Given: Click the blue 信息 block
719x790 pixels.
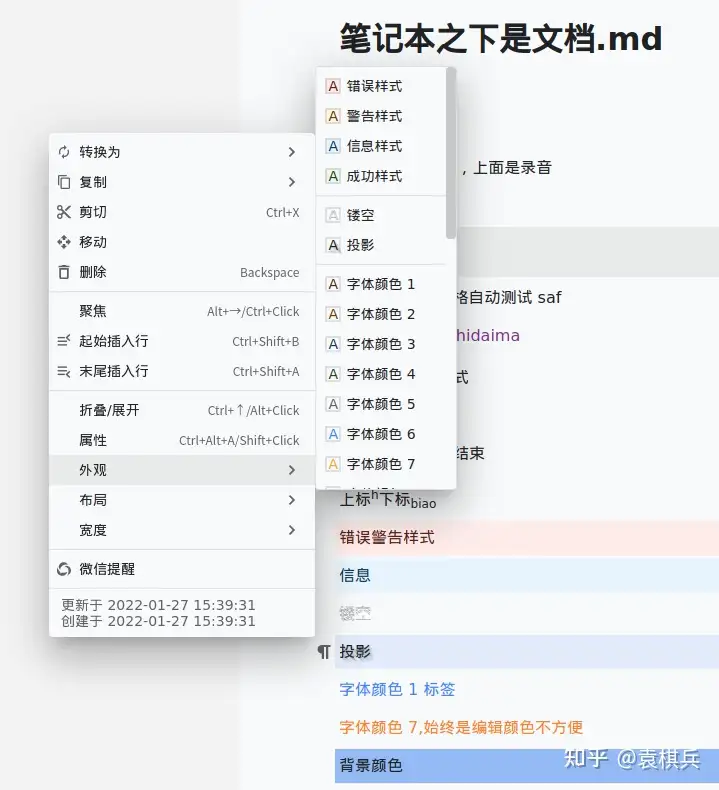Looking at the screenshot, I should pos(527,575).
